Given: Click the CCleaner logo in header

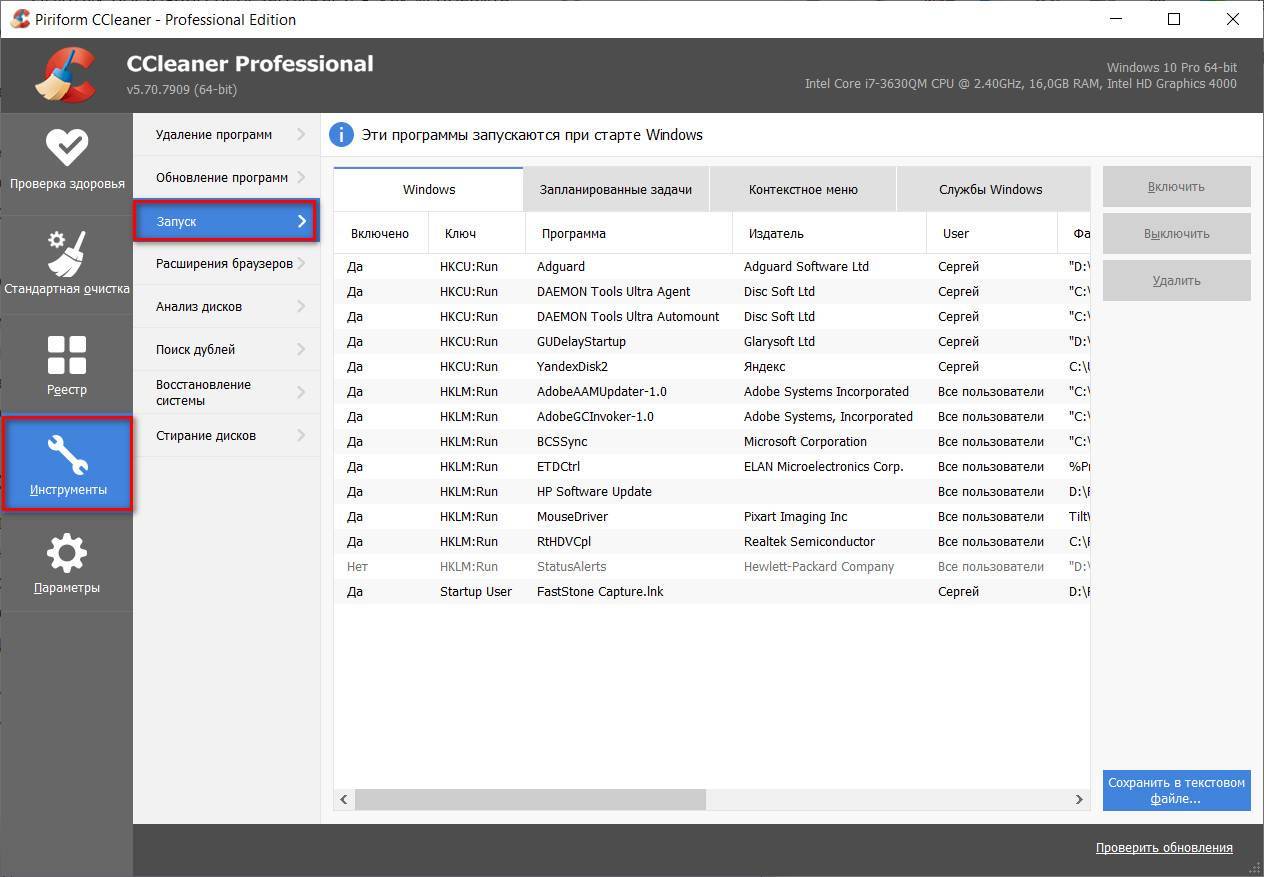Looking at the screenshot, I should tap(66, 75).
